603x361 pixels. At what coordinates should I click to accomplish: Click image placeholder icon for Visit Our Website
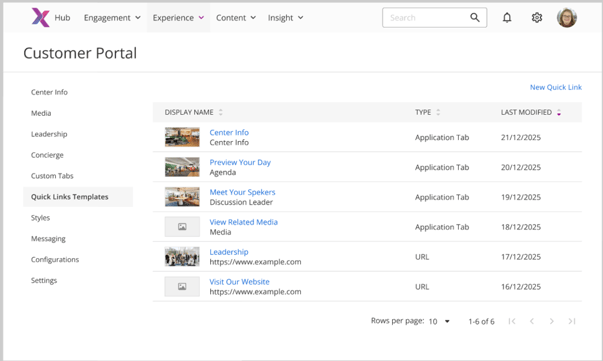point(182,286)
